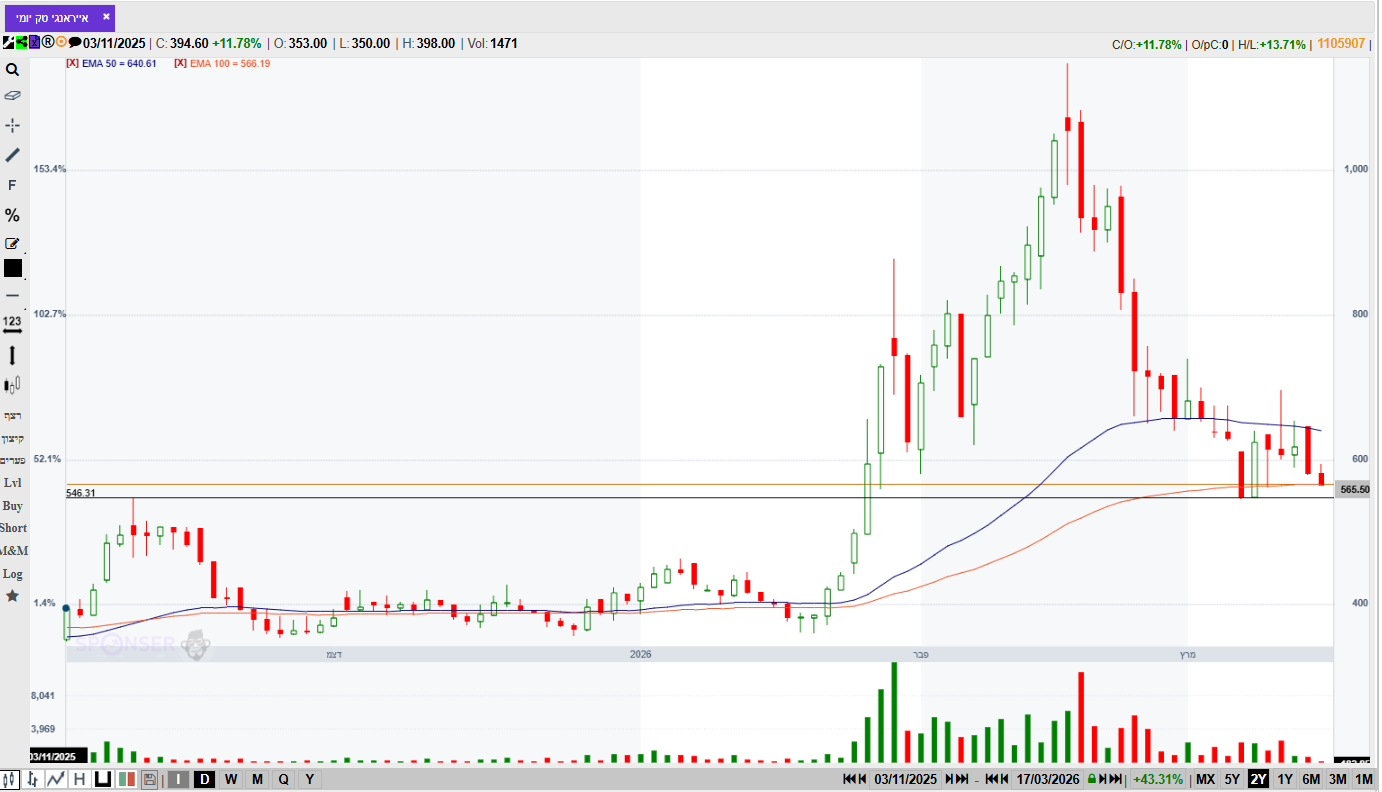The width and height of the screenshot is (1382, 792).
Task: Click the orange target circle icon
Action: click(61, 43)
